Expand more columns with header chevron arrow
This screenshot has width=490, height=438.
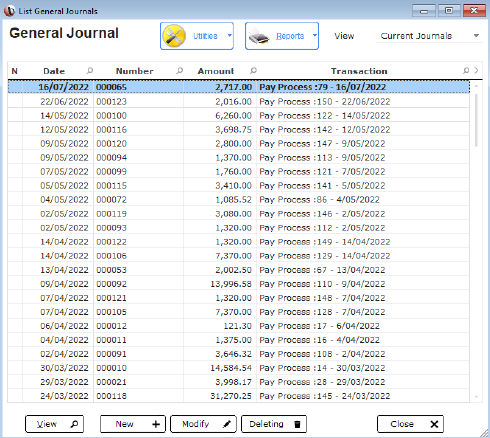[476, 70]
